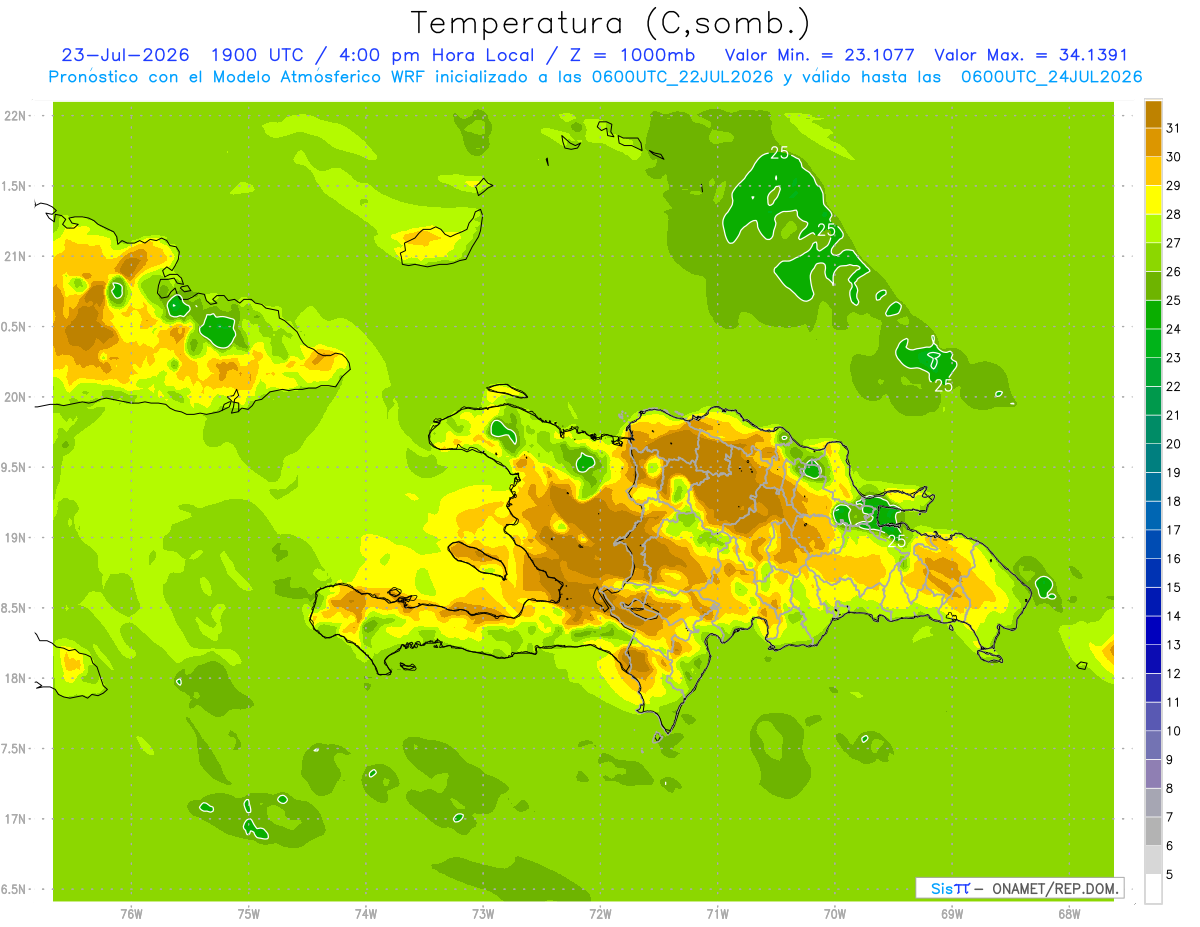Screen dimensions: 1200x927
Task: Click the 'SisTT – ONAMET/REP.DOM.' logo box
Action: coord(1020,888)
